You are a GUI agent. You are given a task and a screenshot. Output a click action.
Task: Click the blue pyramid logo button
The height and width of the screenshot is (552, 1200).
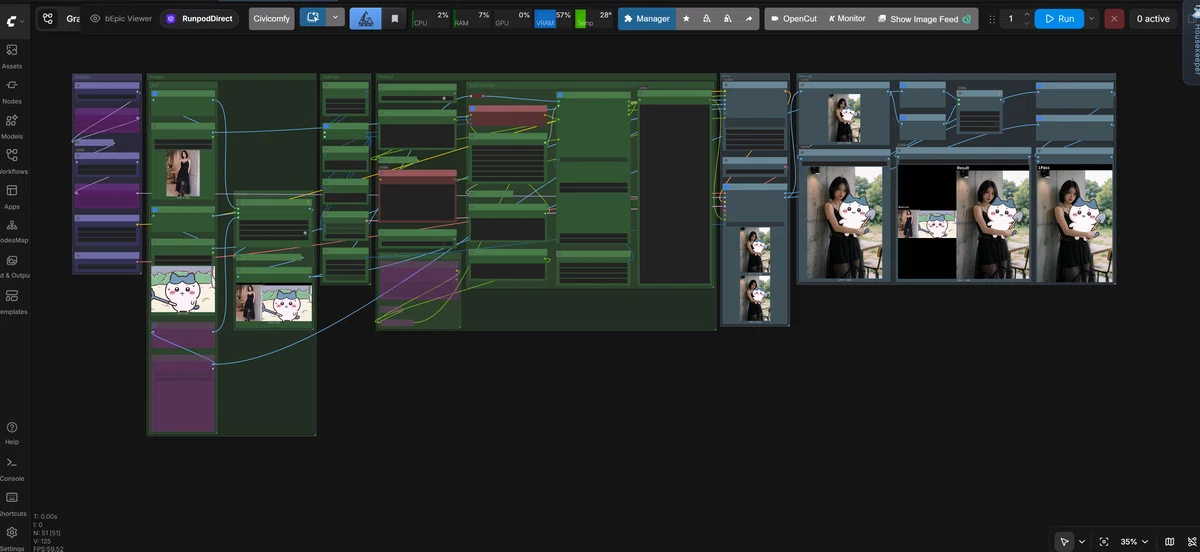tap(365, 19)
